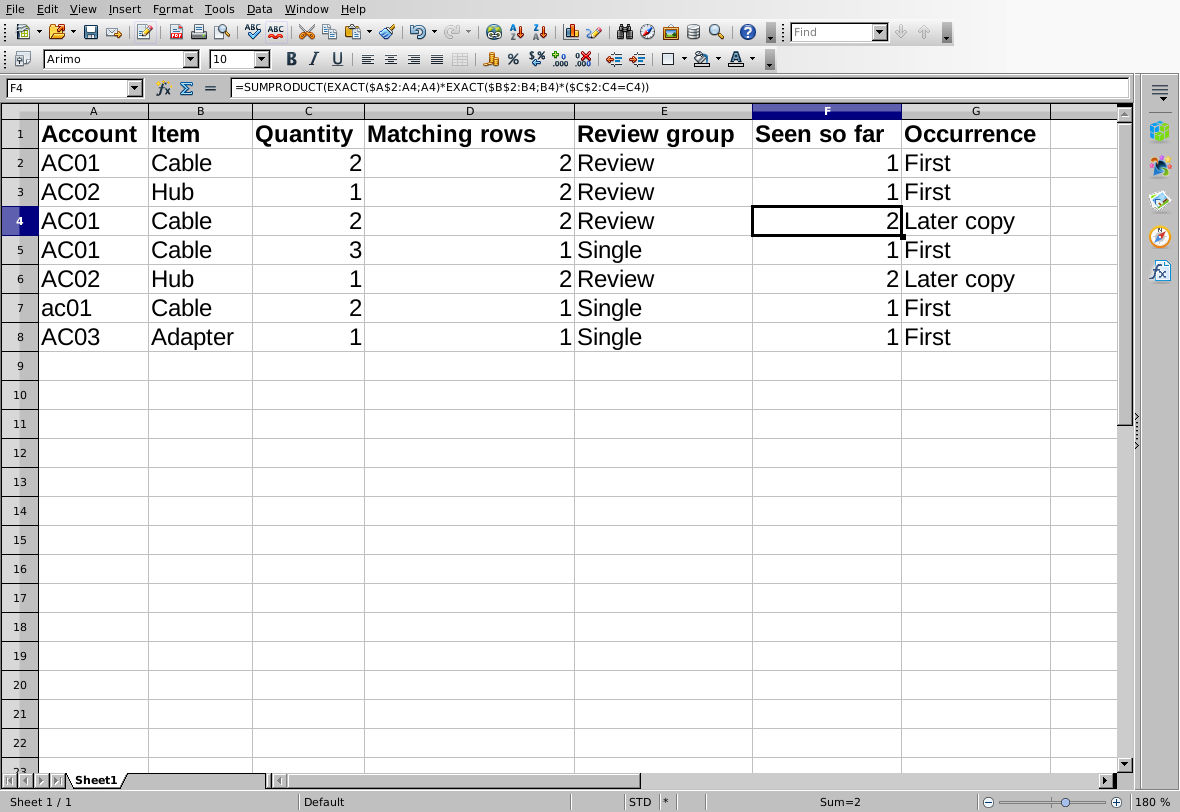This screenshot has width=1180, height=812.
Task: Apply Font Color with A icon
Action: (736, 59)
